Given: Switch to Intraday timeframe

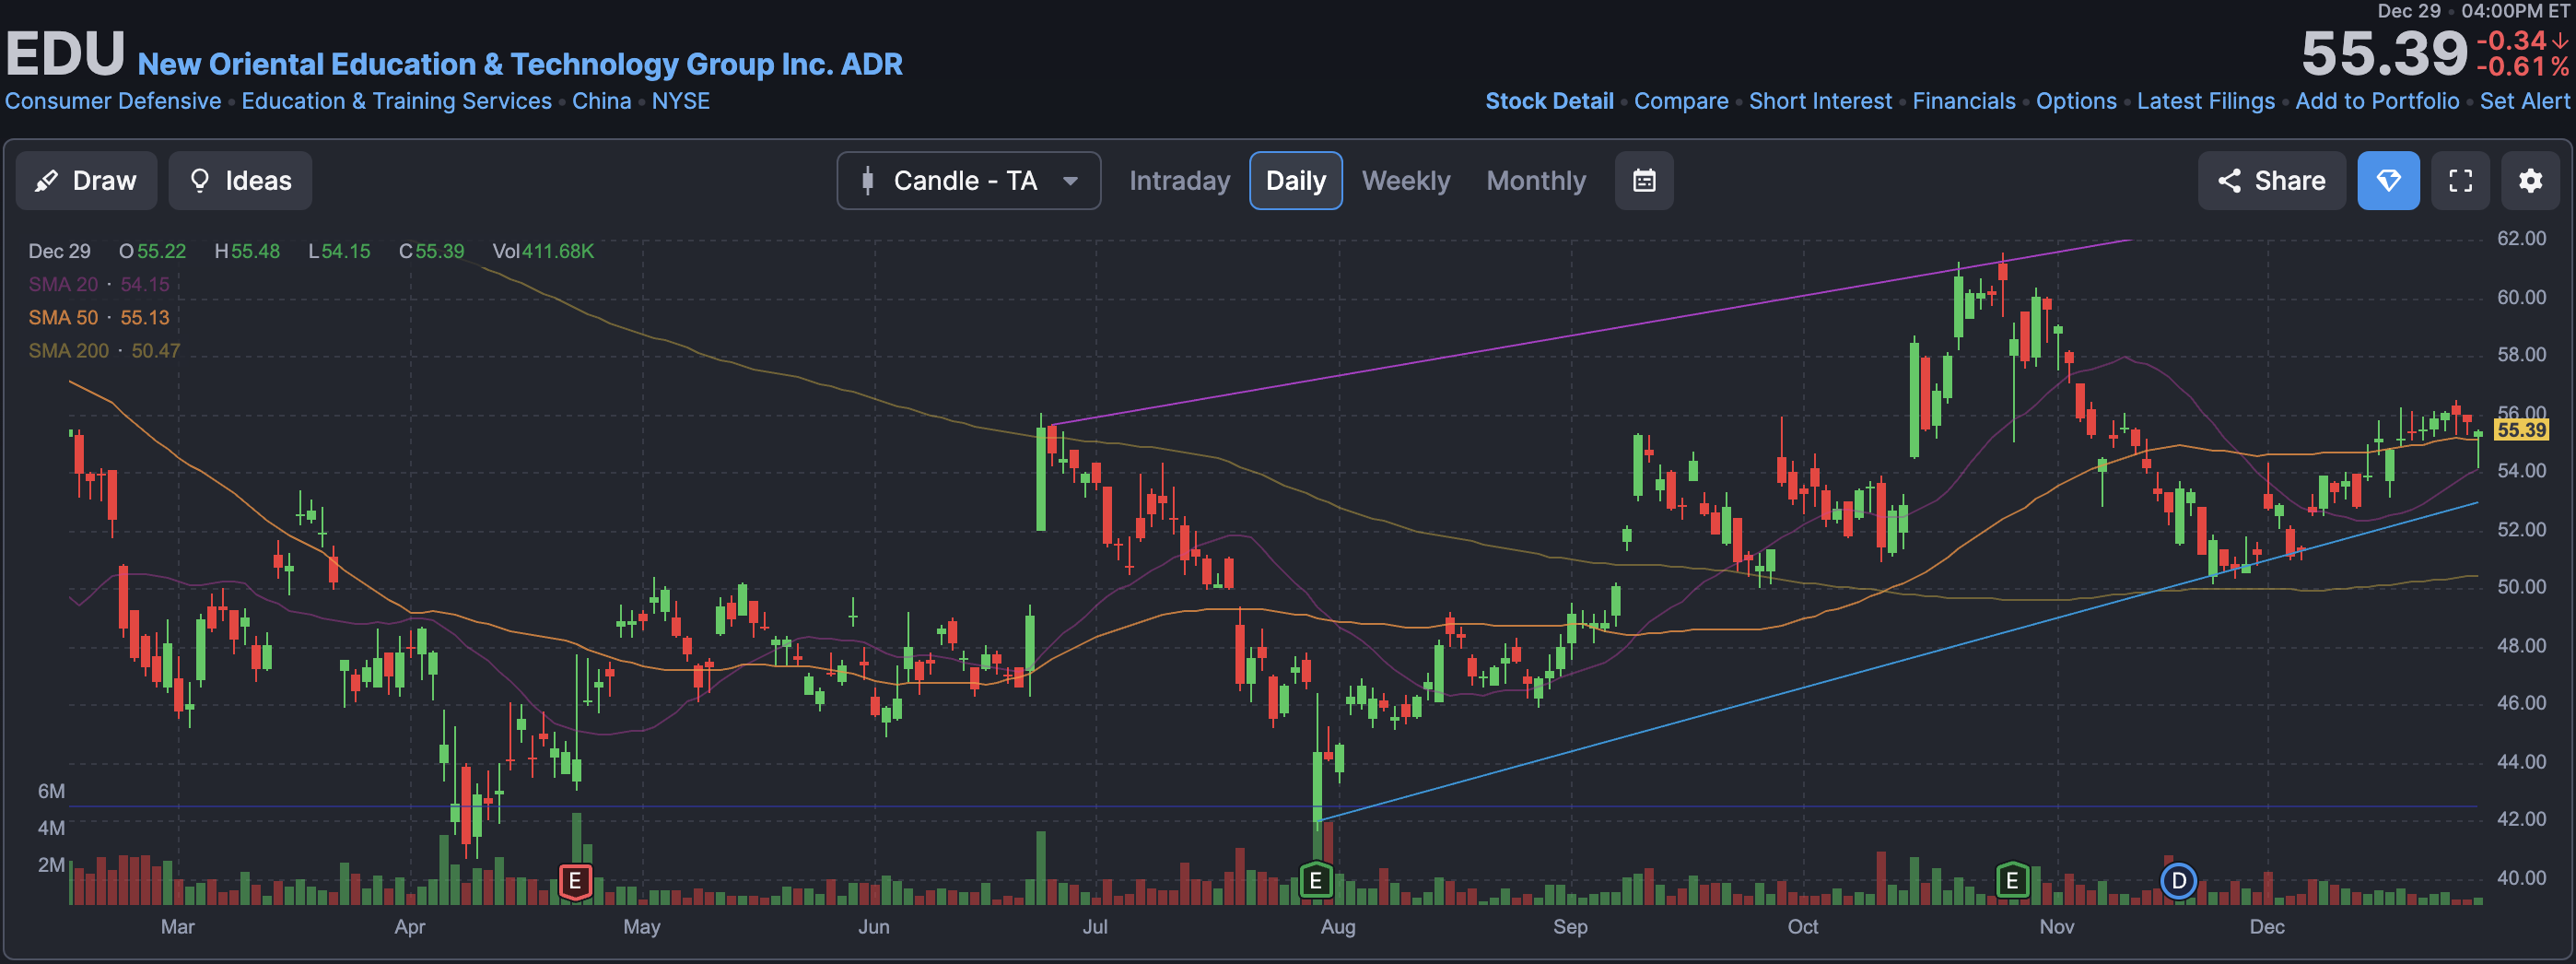Looking at the screenshot, I should point(1179,181).
